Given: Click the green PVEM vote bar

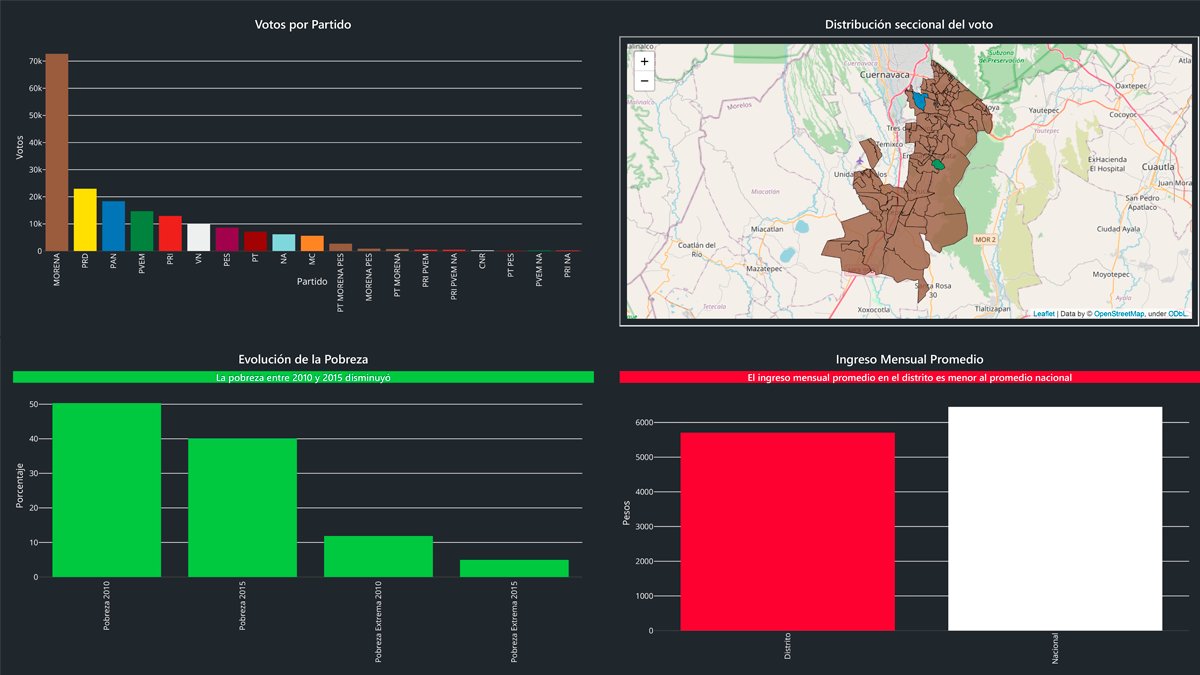Looking at the screenshot, I should tap(142, 231).
